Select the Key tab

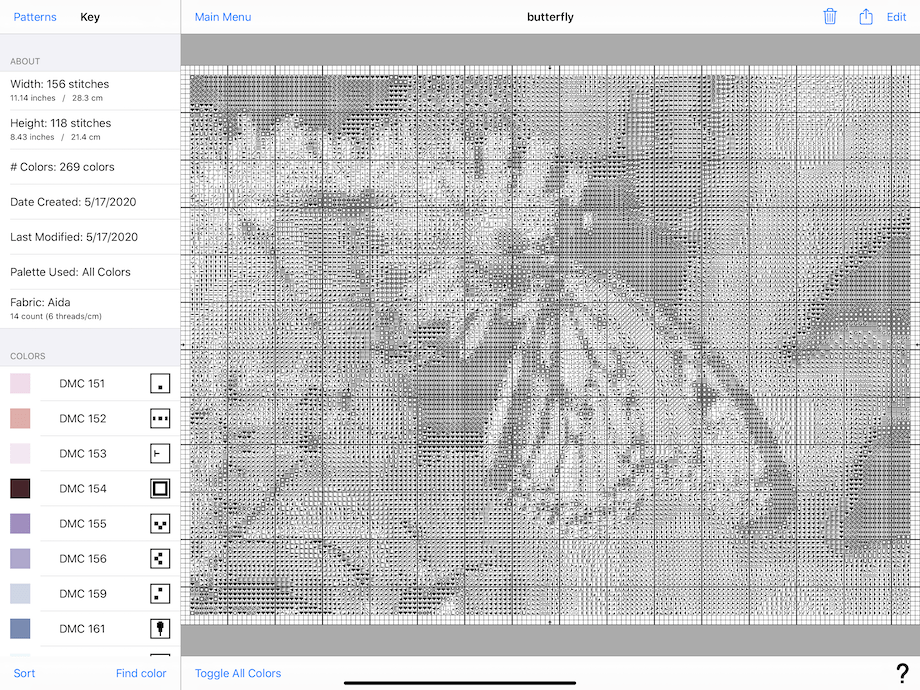tap(89, 17)
